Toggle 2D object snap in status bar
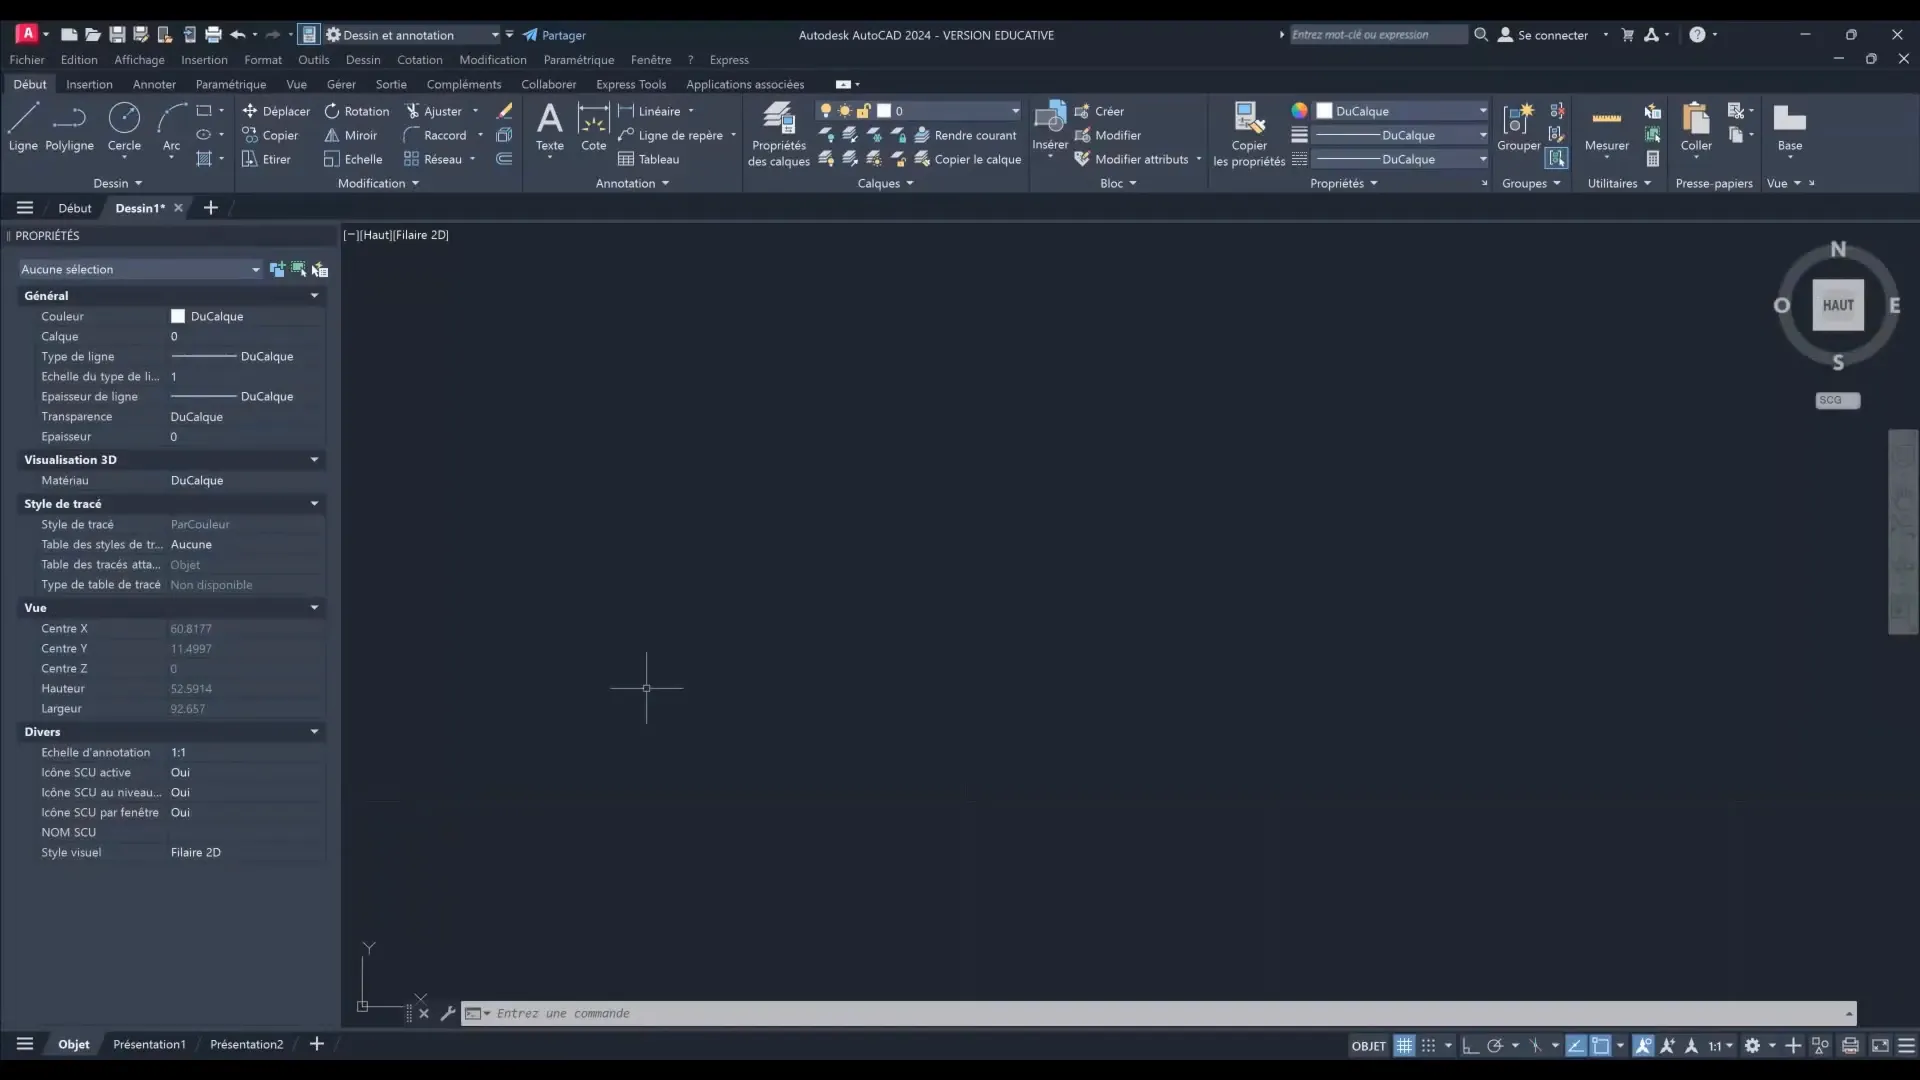This screenshot has width=1920, height=1080. point(1601,1045)
